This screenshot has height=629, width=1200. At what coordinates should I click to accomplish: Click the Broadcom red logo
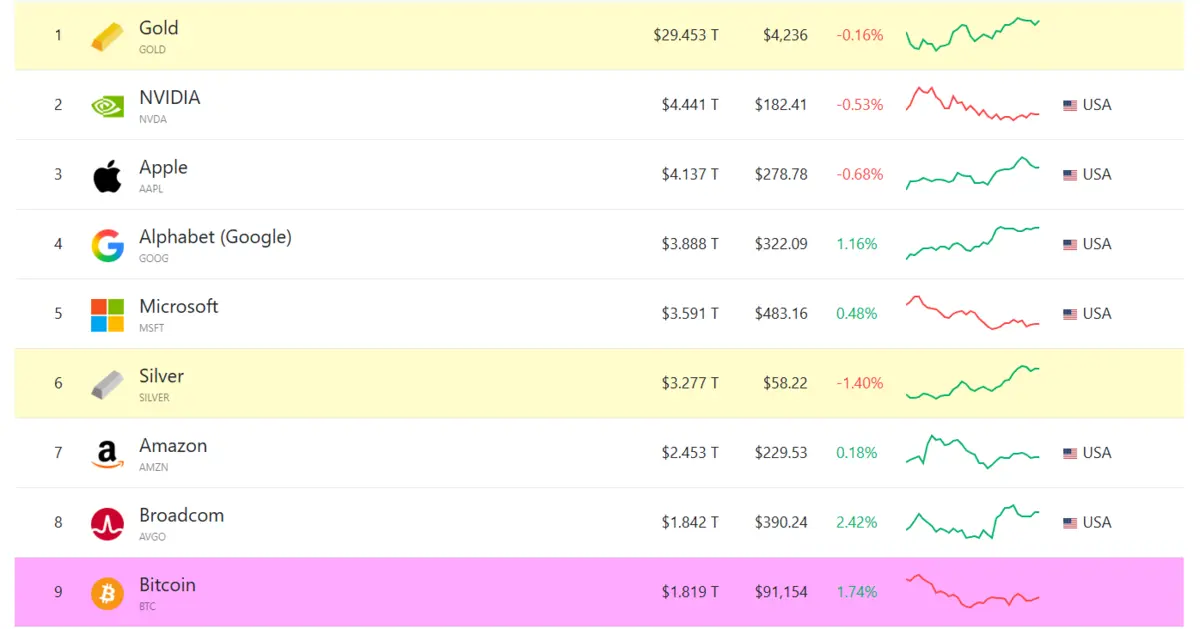(x=108, y=522)
